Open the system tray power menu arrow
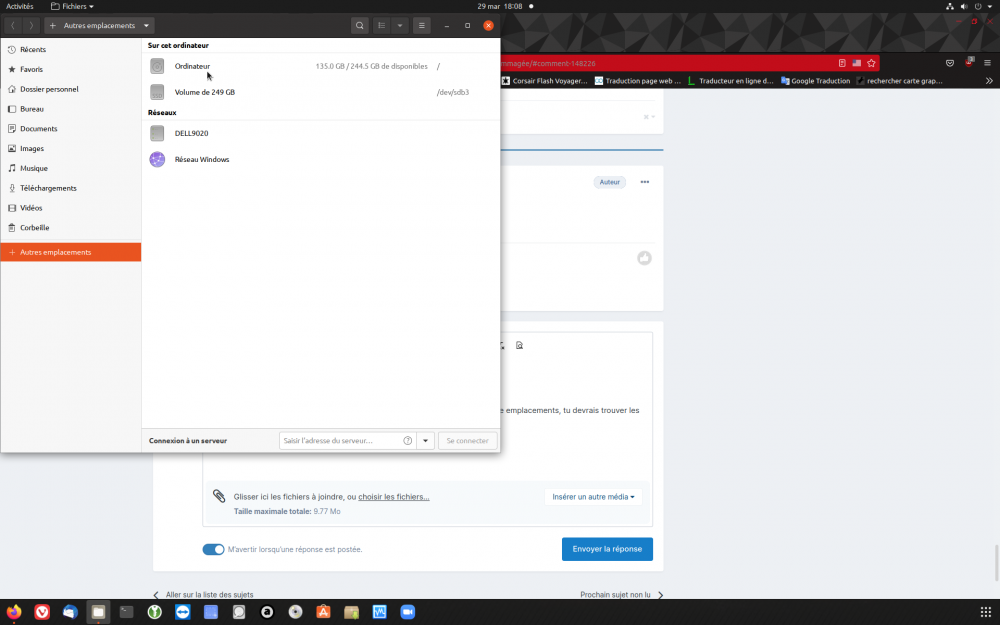Viewport: 1000px width, 625px height. (x=990, y=6)
